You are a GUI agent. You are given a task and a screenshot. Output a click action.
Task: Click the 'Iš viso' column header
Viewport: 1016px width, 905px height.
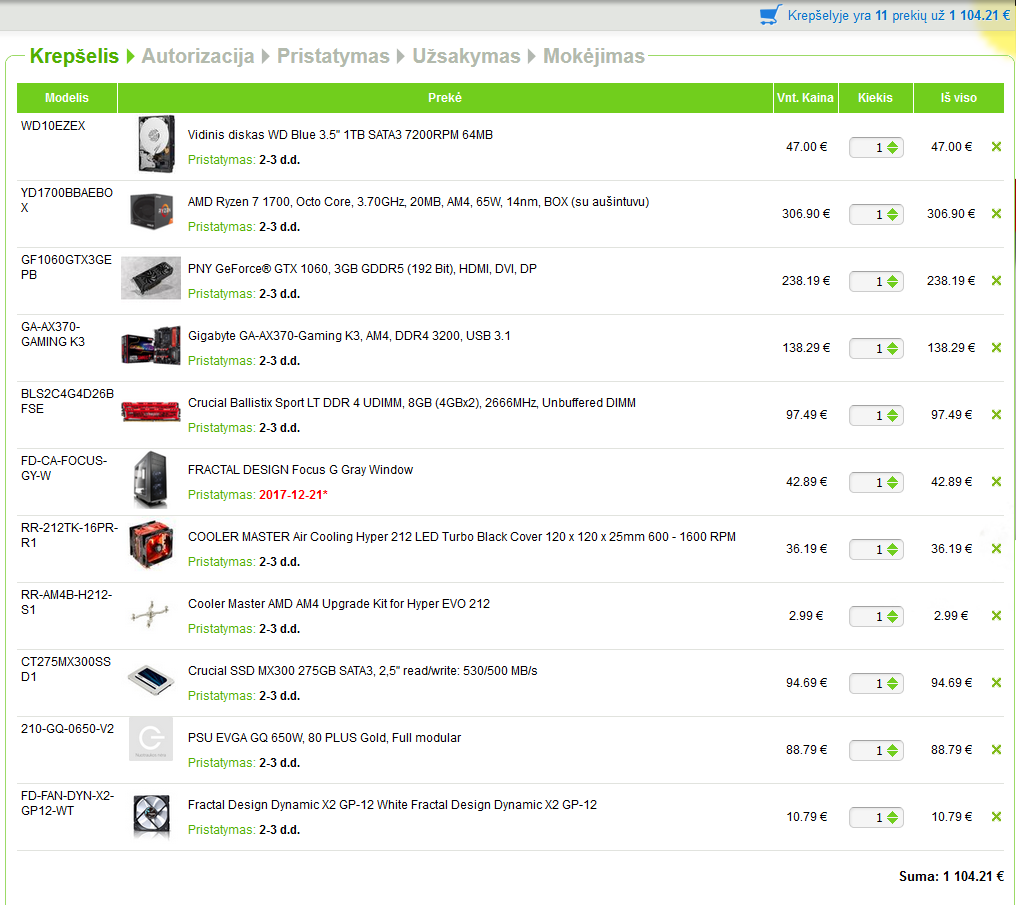point(959,98)
